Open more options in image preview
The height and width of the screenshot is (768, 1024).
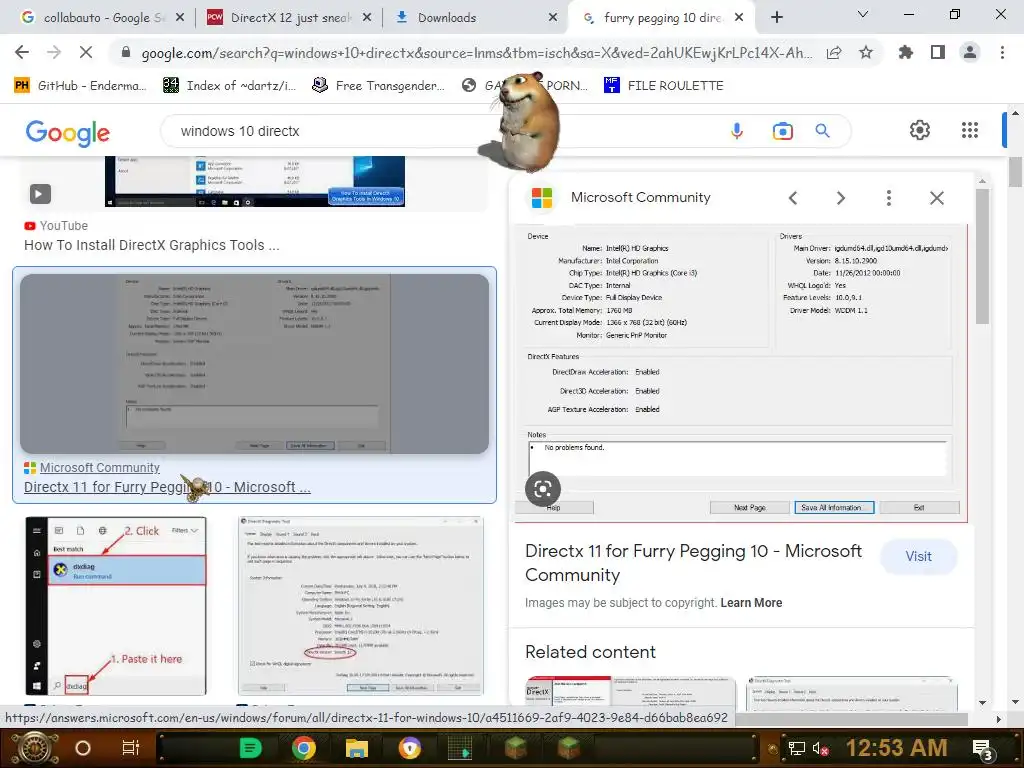(889, 198)
